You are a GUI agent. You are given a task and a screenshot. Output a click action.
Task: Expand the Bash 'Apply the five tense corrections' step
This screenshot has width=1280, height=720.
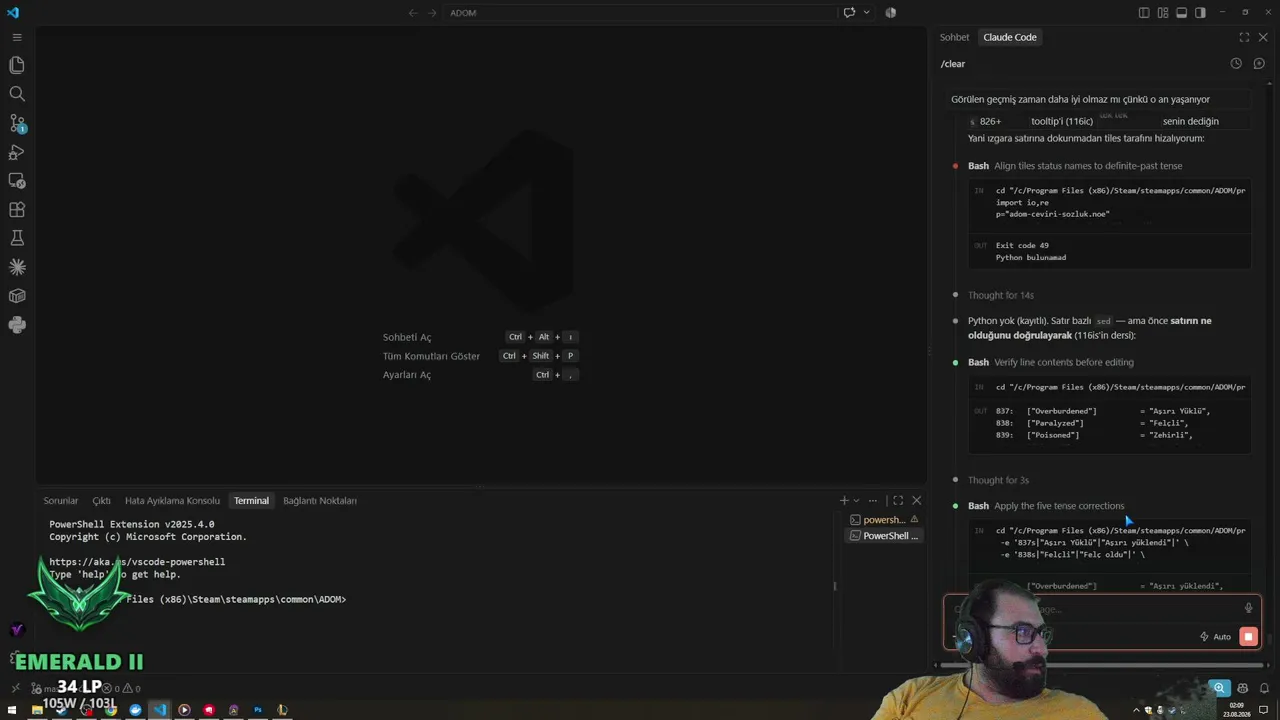click(1046, 506)
